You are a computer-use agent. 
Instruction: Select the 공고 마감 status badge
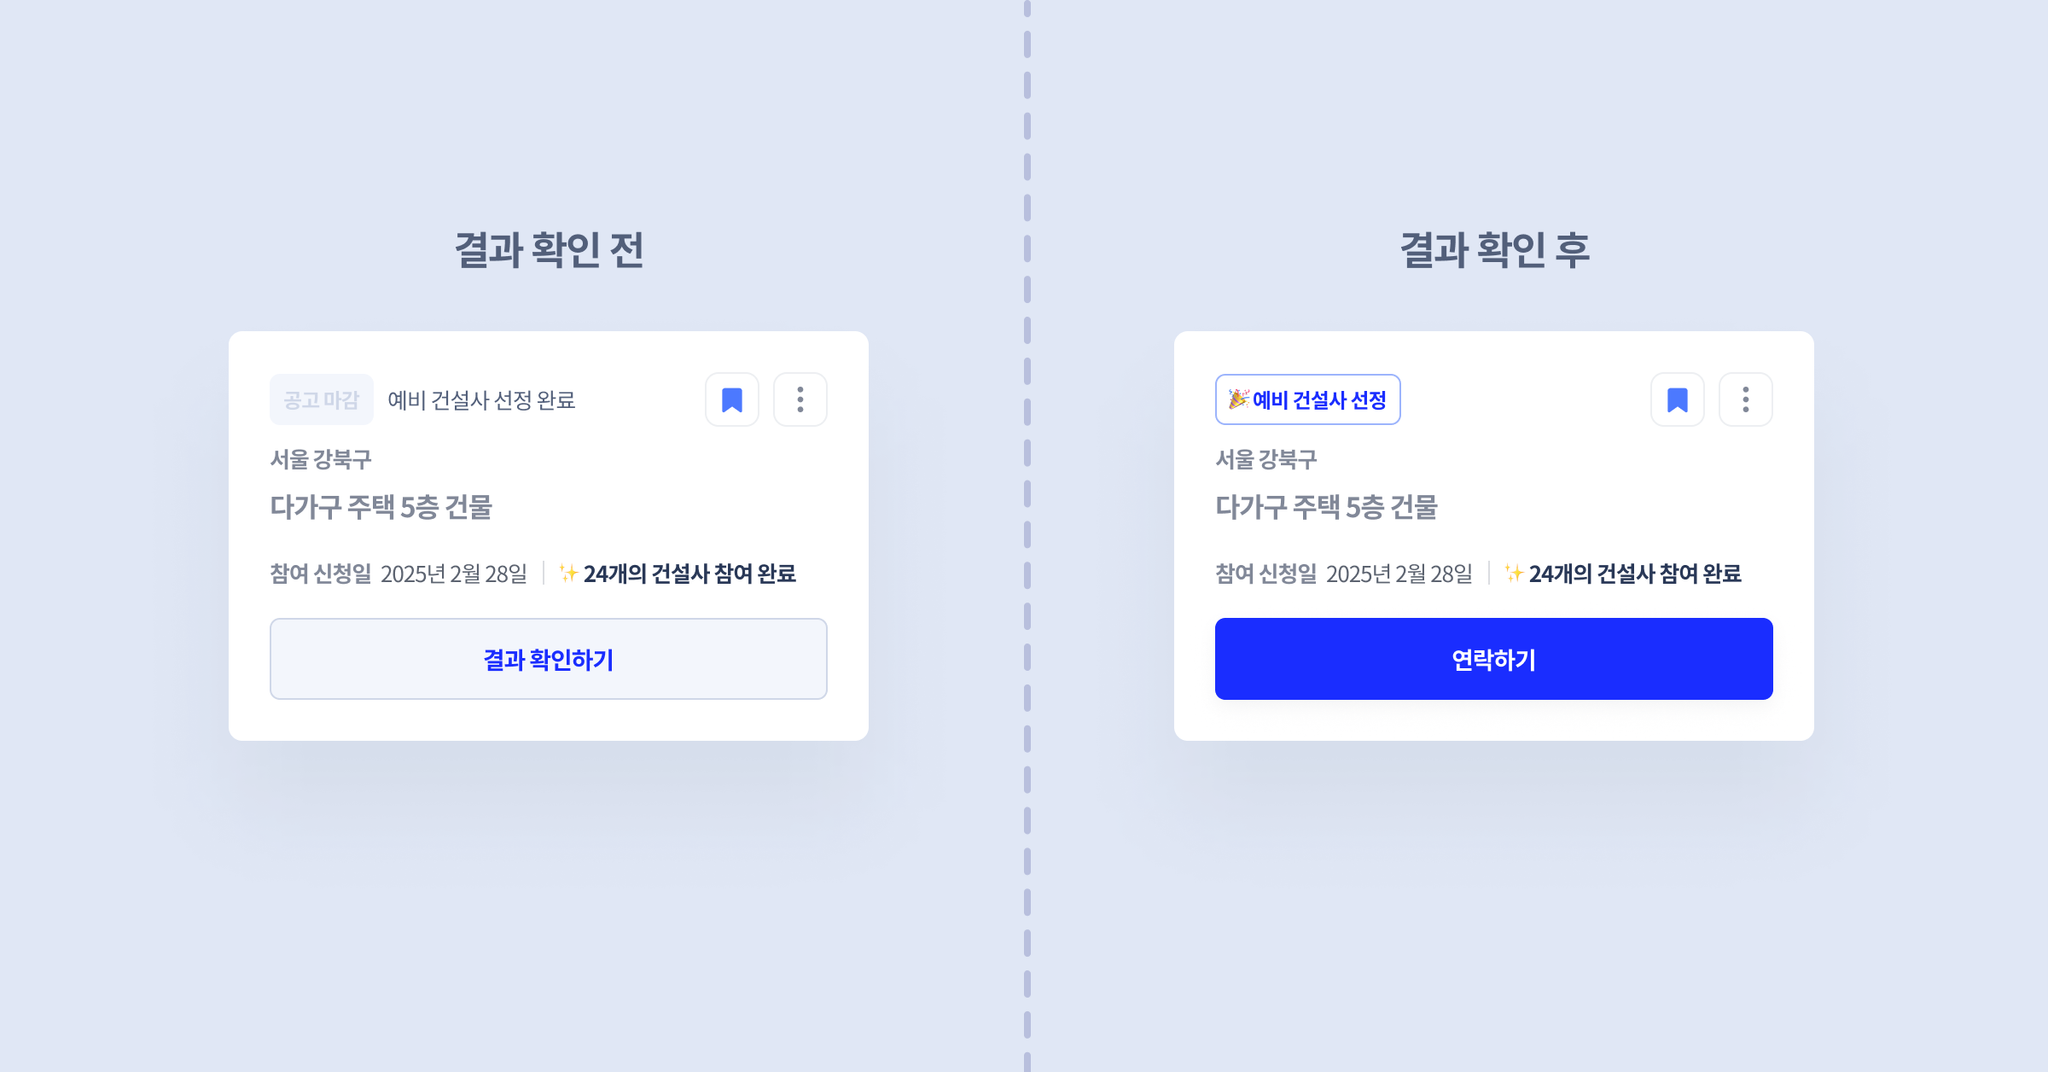point(321,400)
